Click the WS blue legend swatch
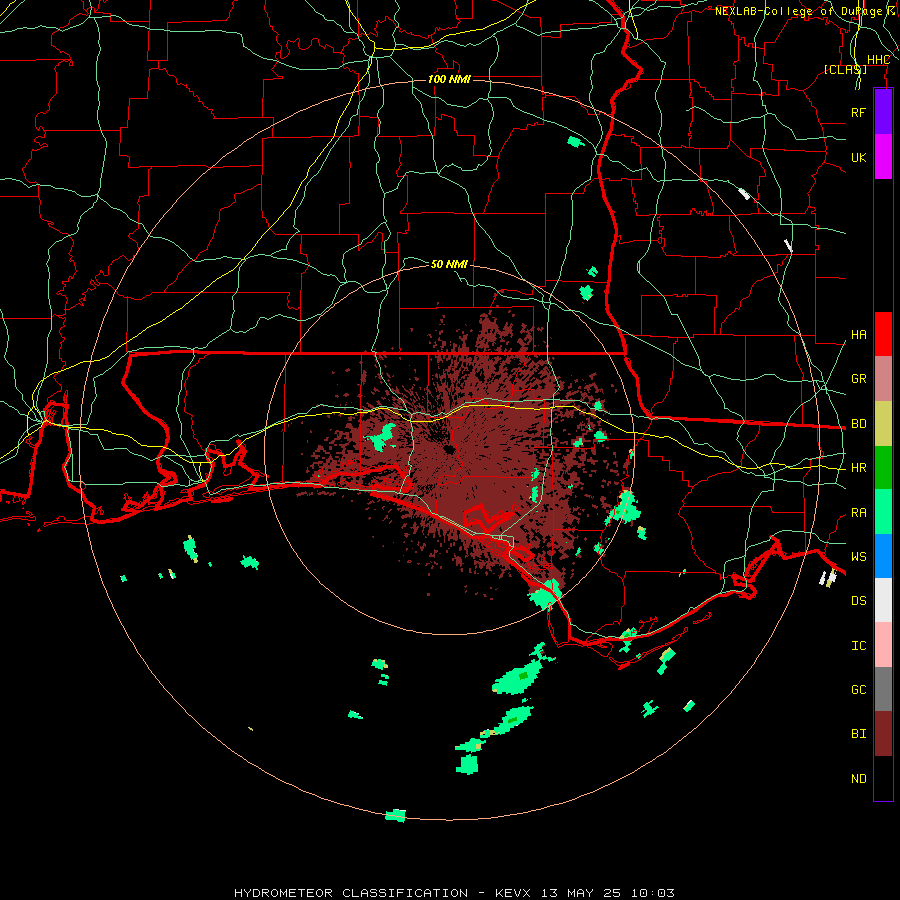Viewport: 900px width, 900px height. pyautogui.click(x=883, y=556)
